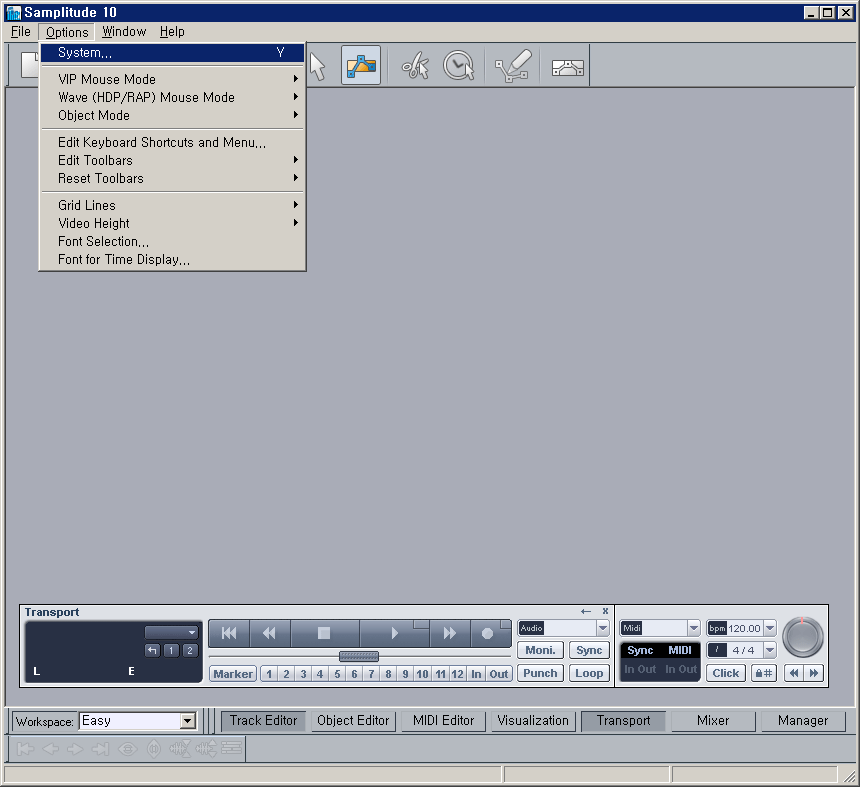Select the scissors cut mouse mode
This screenshot has width=860, height=787.
pyautogui.click(x=415, y=66)
